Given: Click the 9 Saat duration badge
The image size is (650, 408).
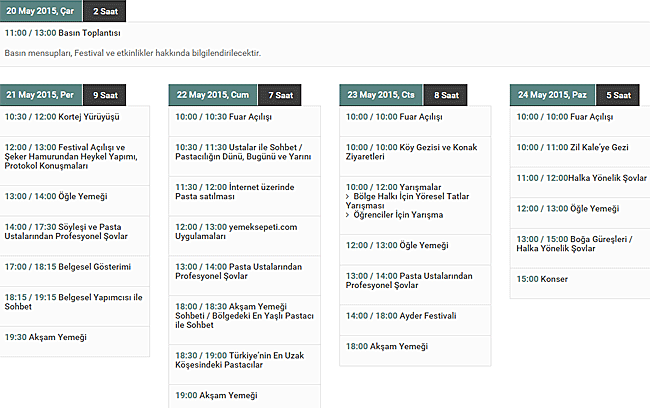Looking at the screenshot, I should [104, 95].
